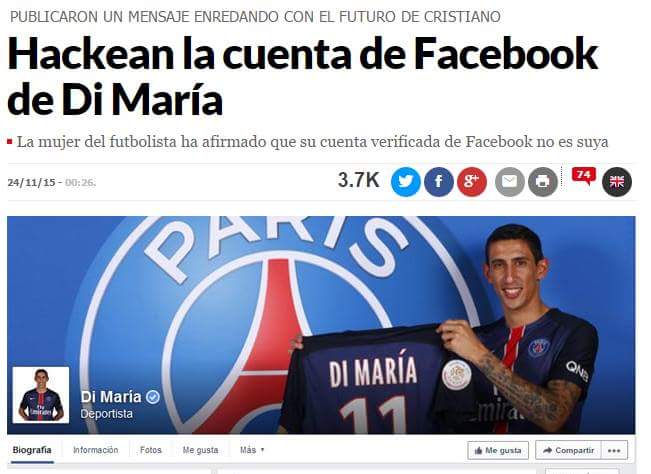The width and height of the screenshot is (651, 474).
Task: Switch to the Información tab
Action: pyautogui.click(x=95, y=450)
